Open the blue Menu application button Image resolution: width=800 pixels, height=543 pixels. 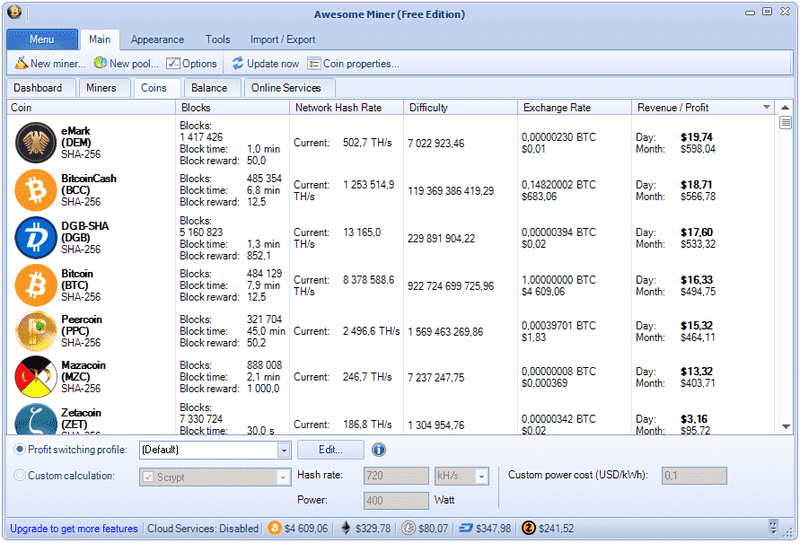(41, 40)
